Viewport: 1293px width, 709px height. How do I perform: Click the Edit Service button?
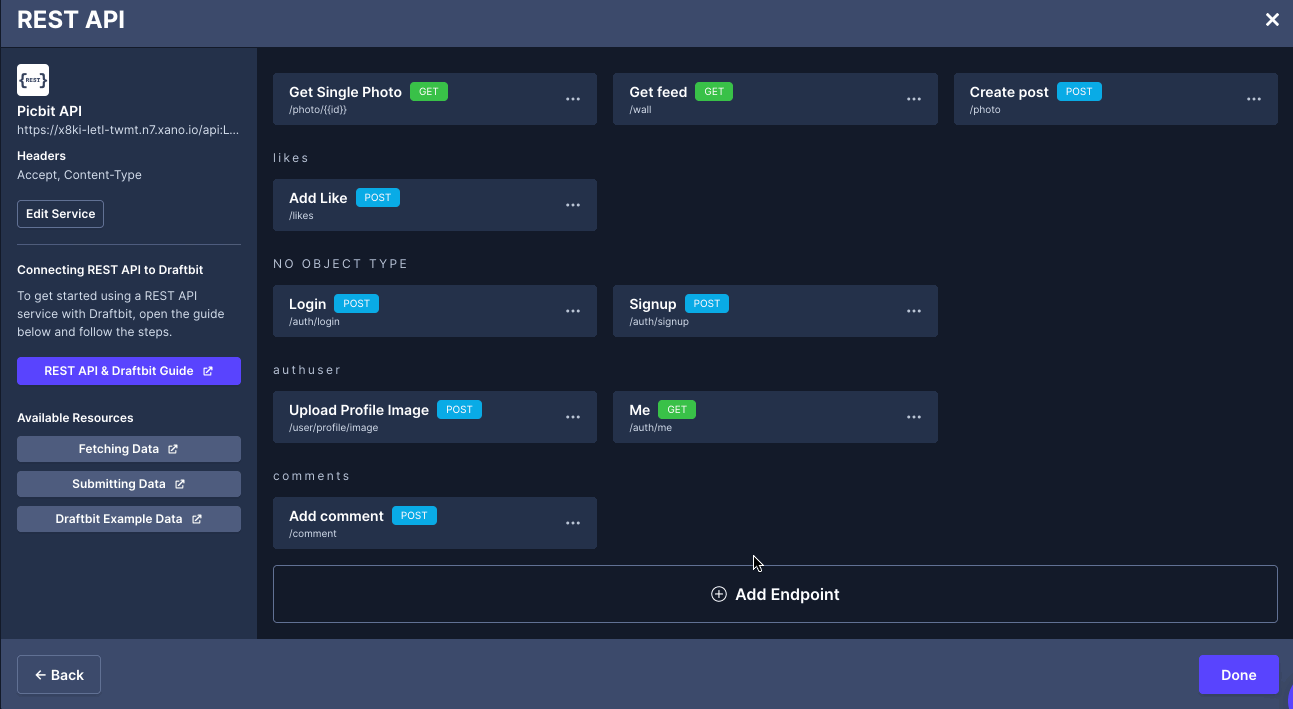click(60, 214)
